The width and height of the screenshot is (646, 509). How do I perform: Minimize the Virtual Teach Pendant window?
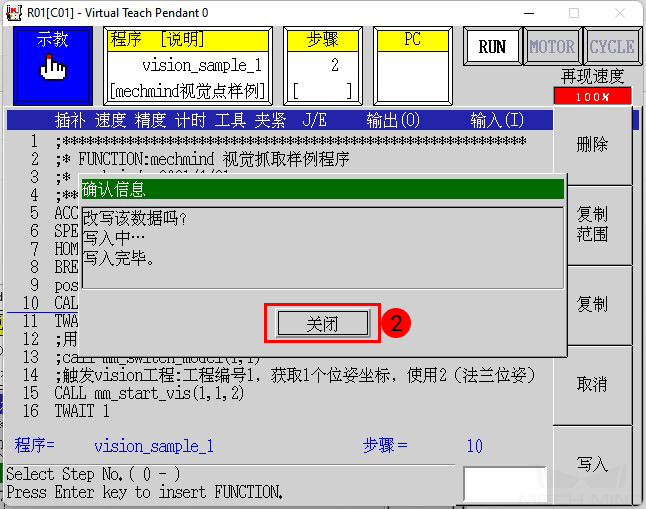tap(529, 13)
